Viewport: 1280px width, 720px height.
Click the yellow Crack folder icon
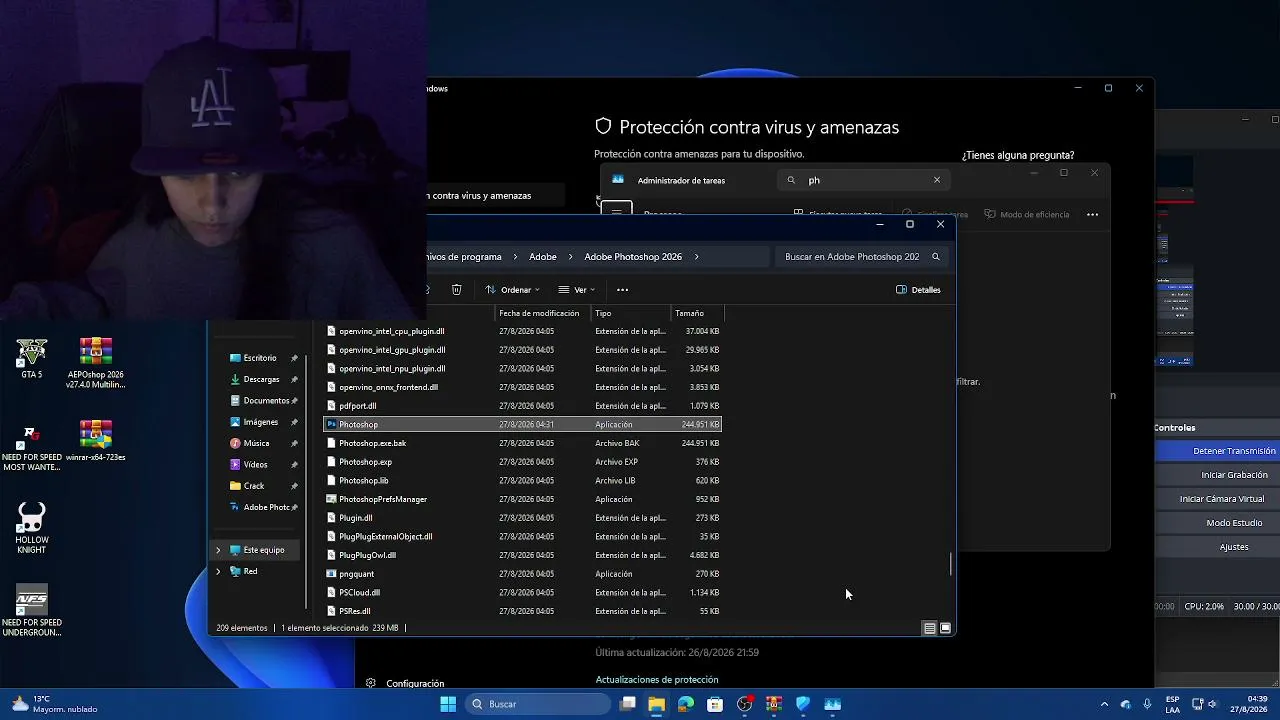(x=235, y=486)
